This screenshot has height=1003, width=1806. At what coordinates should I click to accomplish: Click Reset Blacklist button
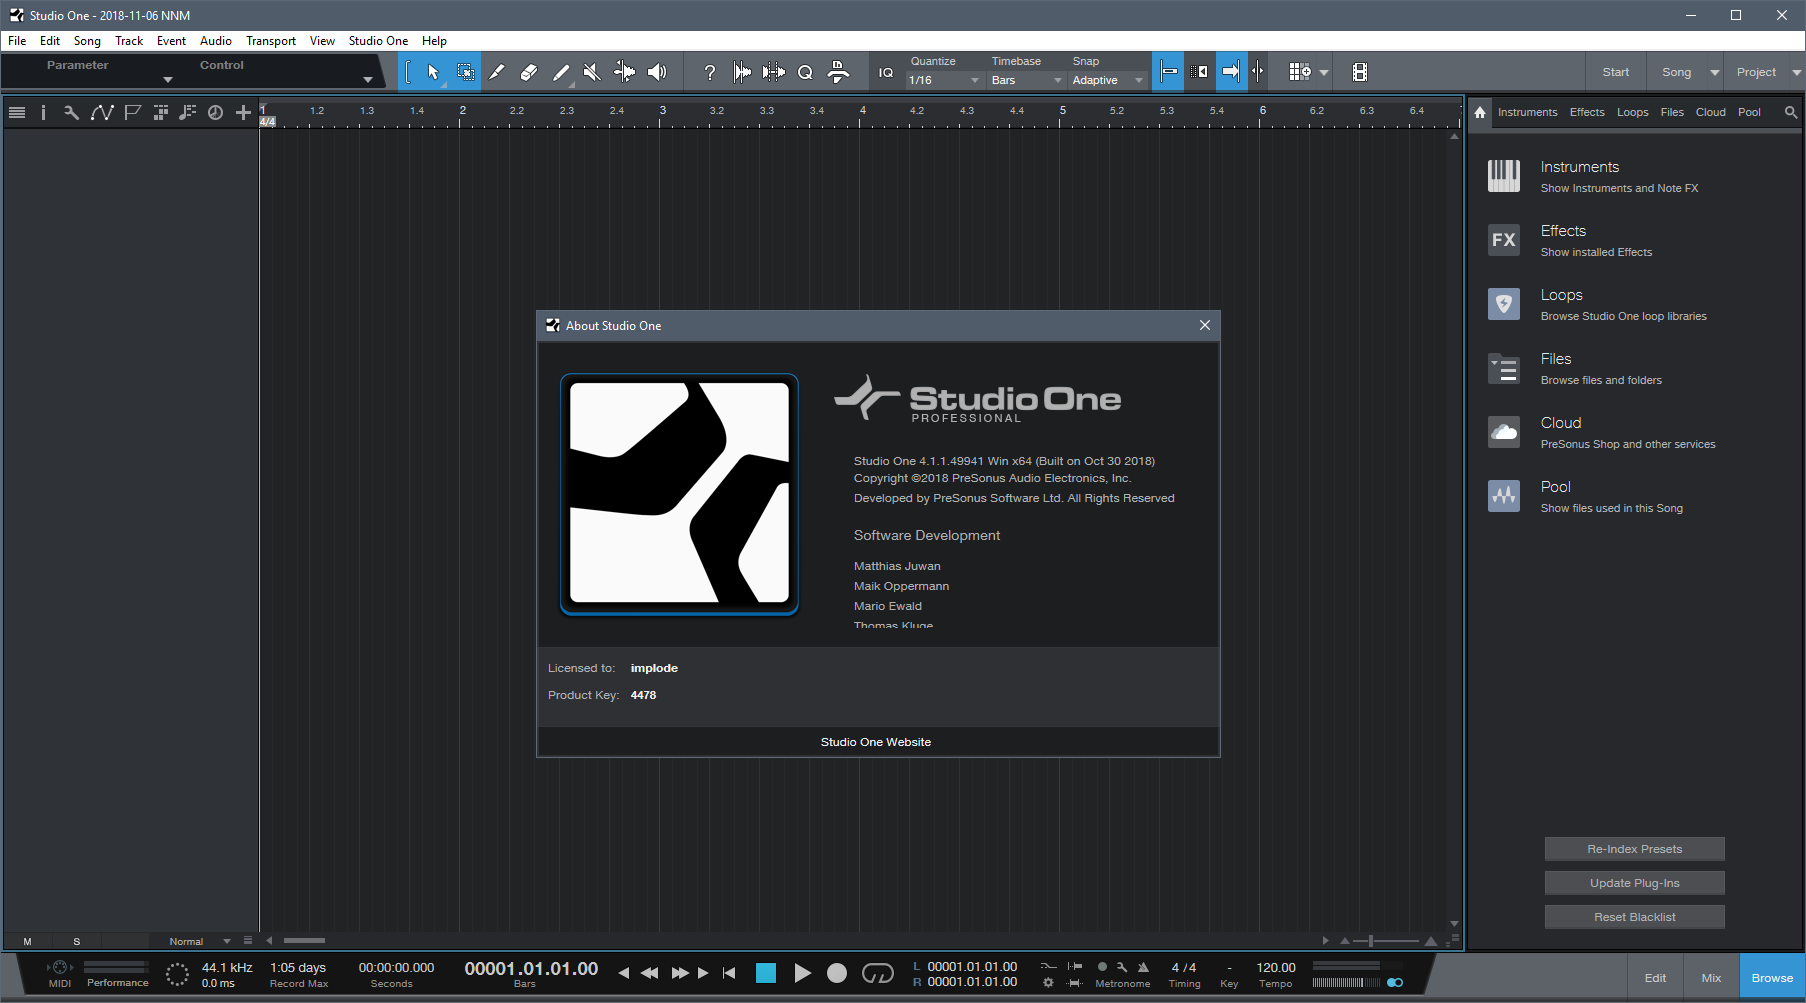(x=1635, y=917)
